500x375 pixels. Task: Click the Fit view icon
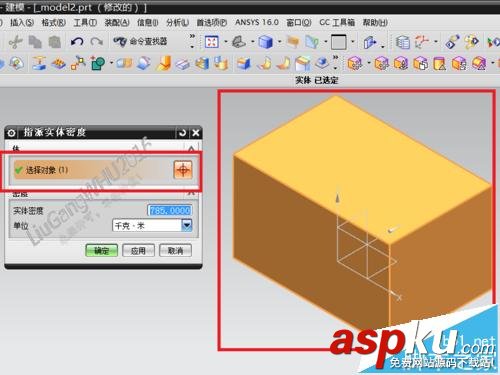pyautogui.click(x=212, y=42)
